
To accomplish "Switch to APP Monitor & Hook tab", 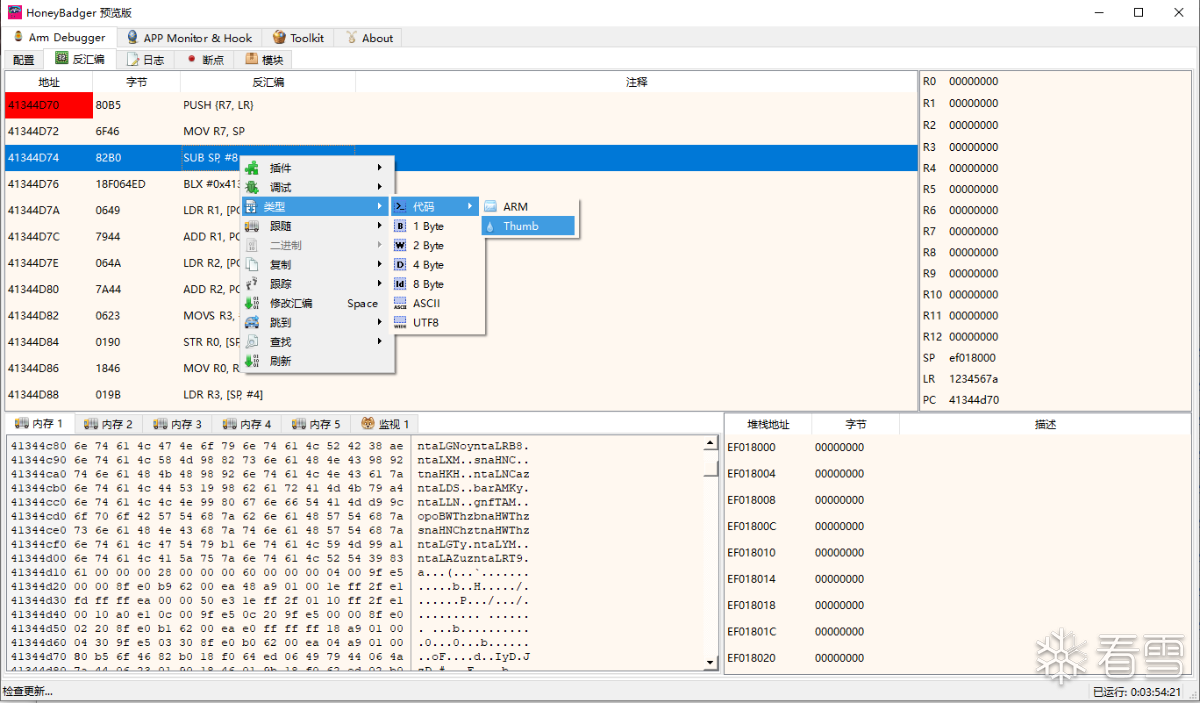I will [189, 38].
